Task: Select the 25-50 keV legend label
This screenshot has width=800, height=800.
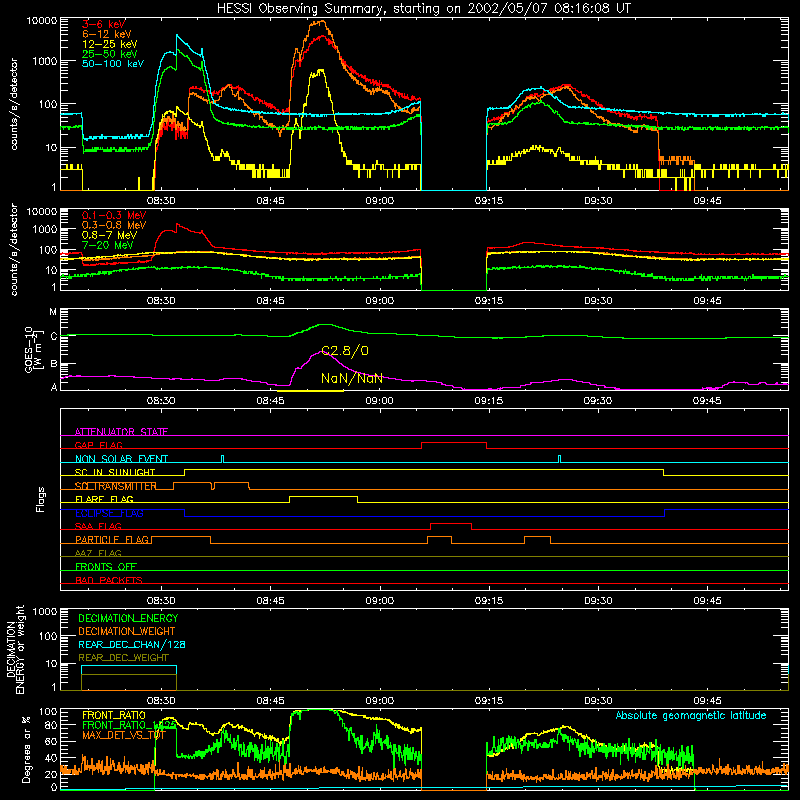Action: click(110, 54)
